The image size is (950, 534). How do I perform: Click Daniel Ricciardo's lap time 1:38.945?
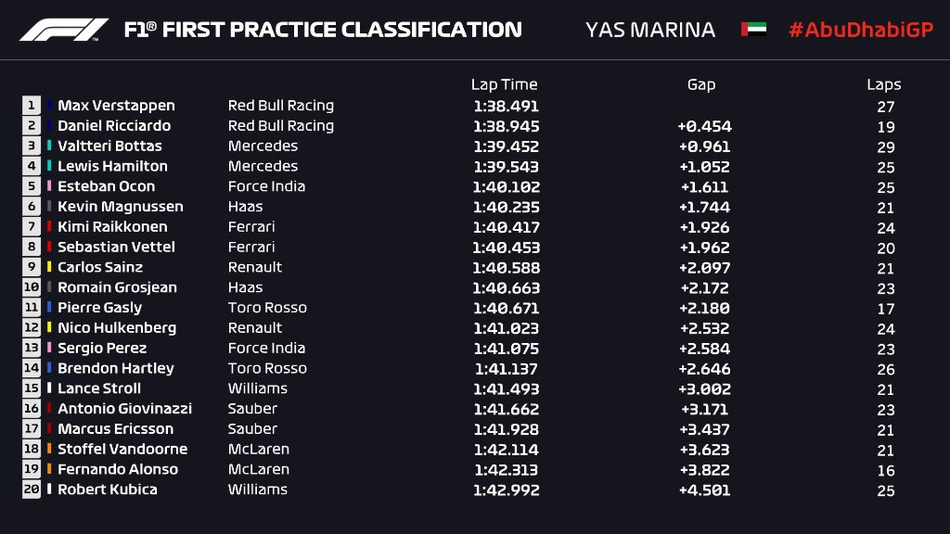[x=507, y=126]
